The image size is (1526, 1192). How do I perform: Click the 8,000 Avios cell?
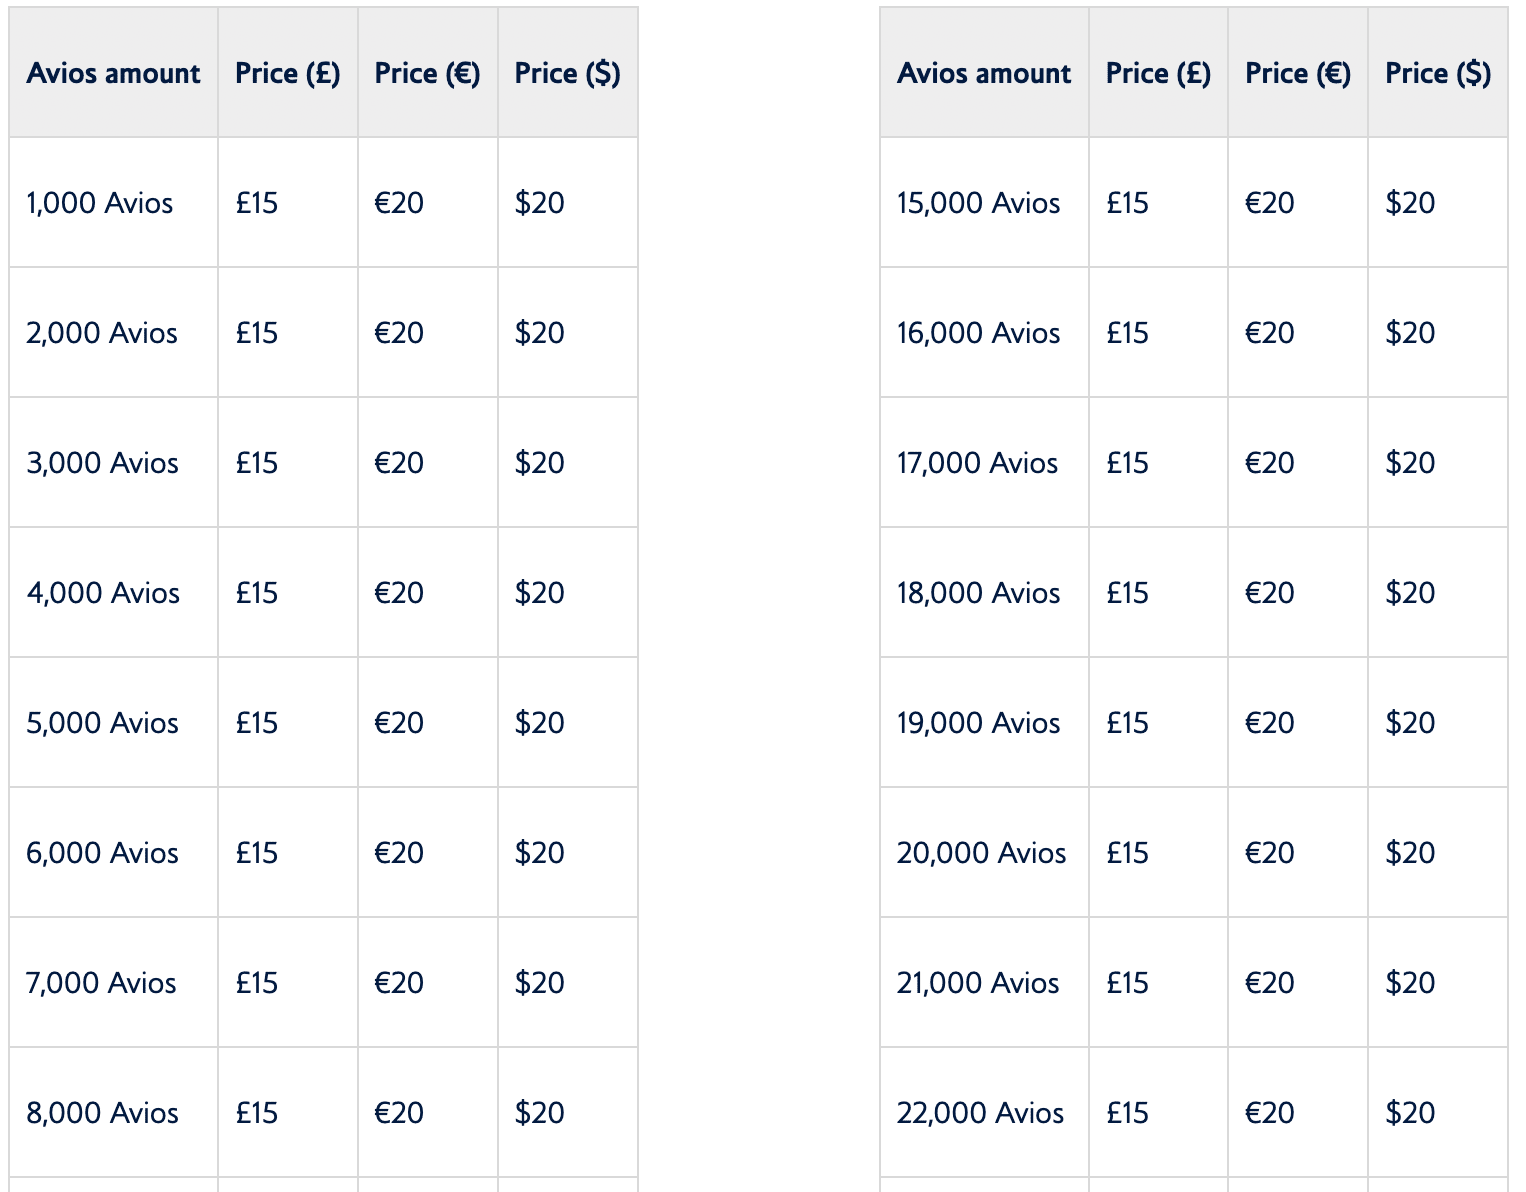tap(102, 1113)
